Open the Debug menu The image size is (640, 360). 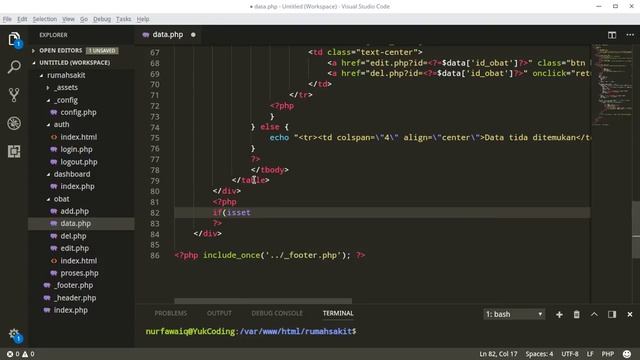pyautogui.click(x=102, y=19)
